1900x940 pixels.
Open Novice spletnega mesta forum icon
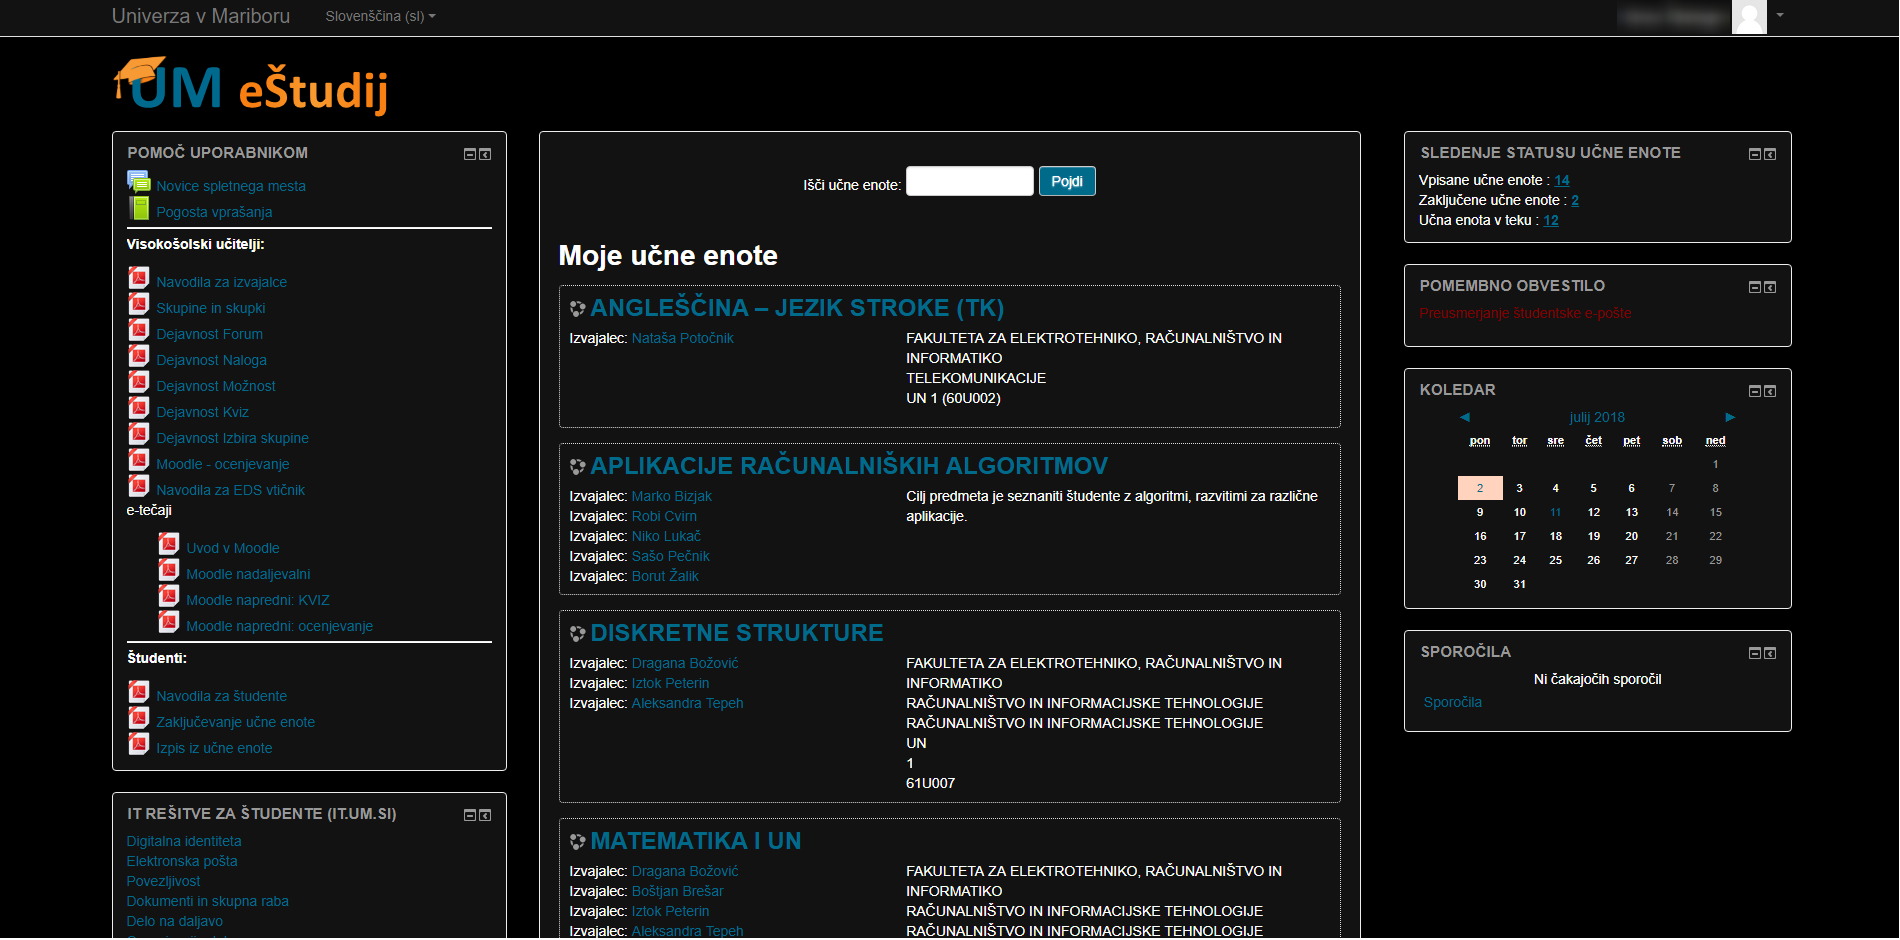(x=138, y=181)
